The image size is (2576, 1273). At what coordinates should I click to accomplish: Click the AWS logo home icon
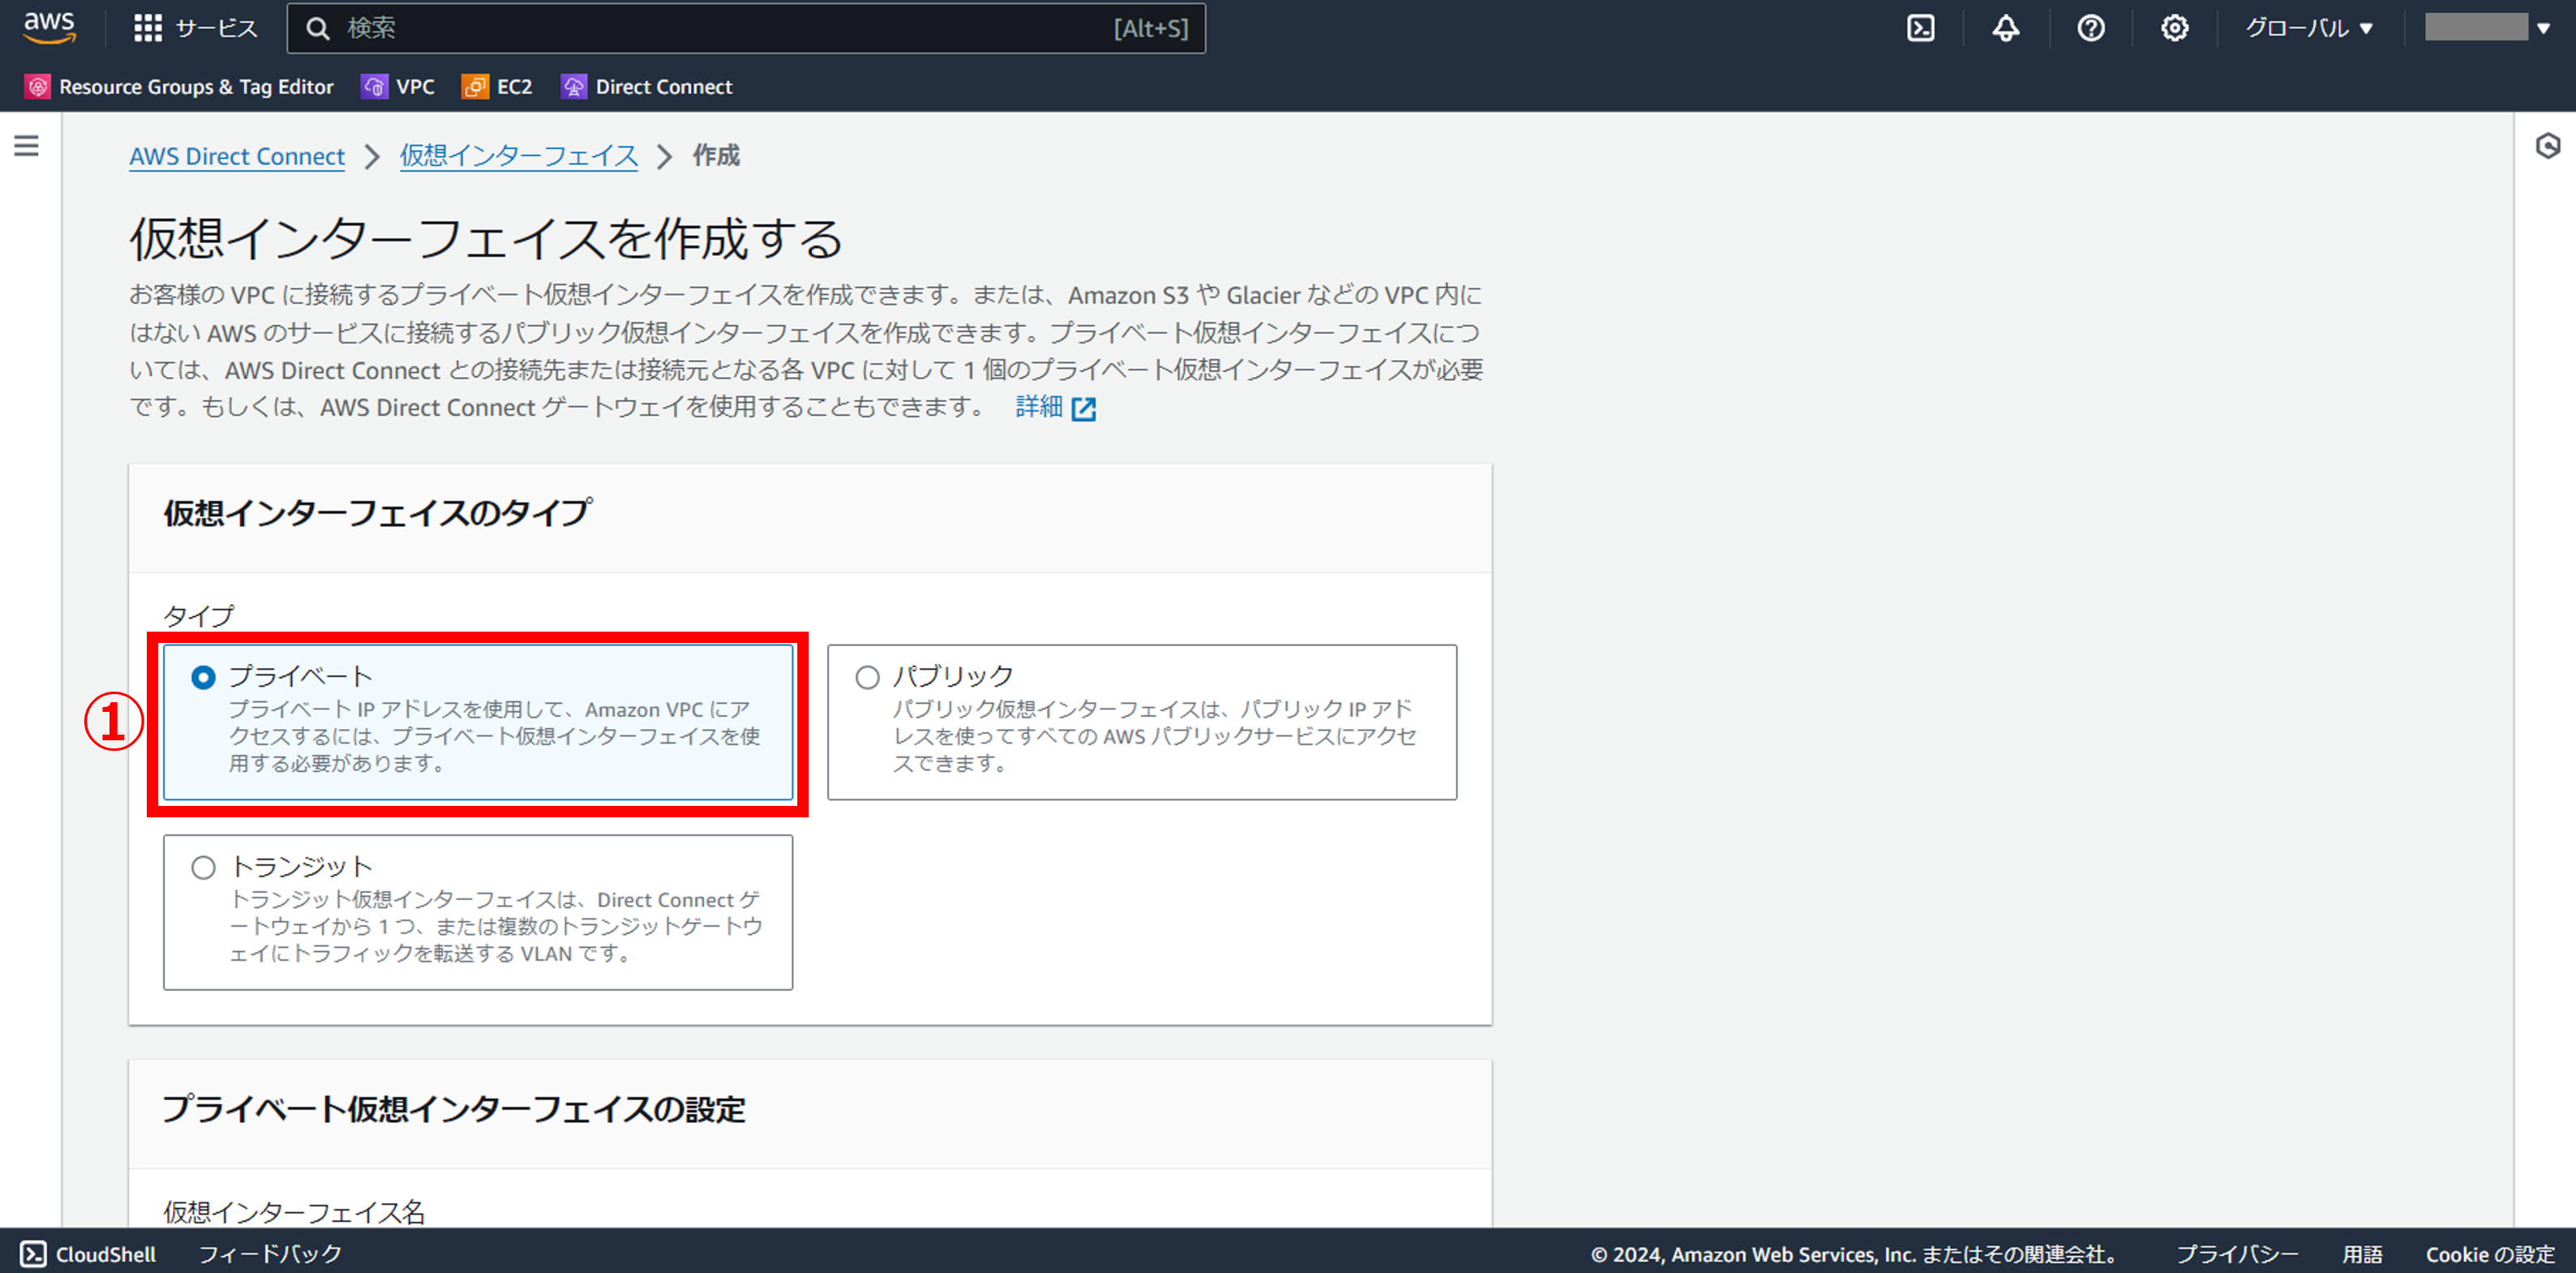pos(49,27)
